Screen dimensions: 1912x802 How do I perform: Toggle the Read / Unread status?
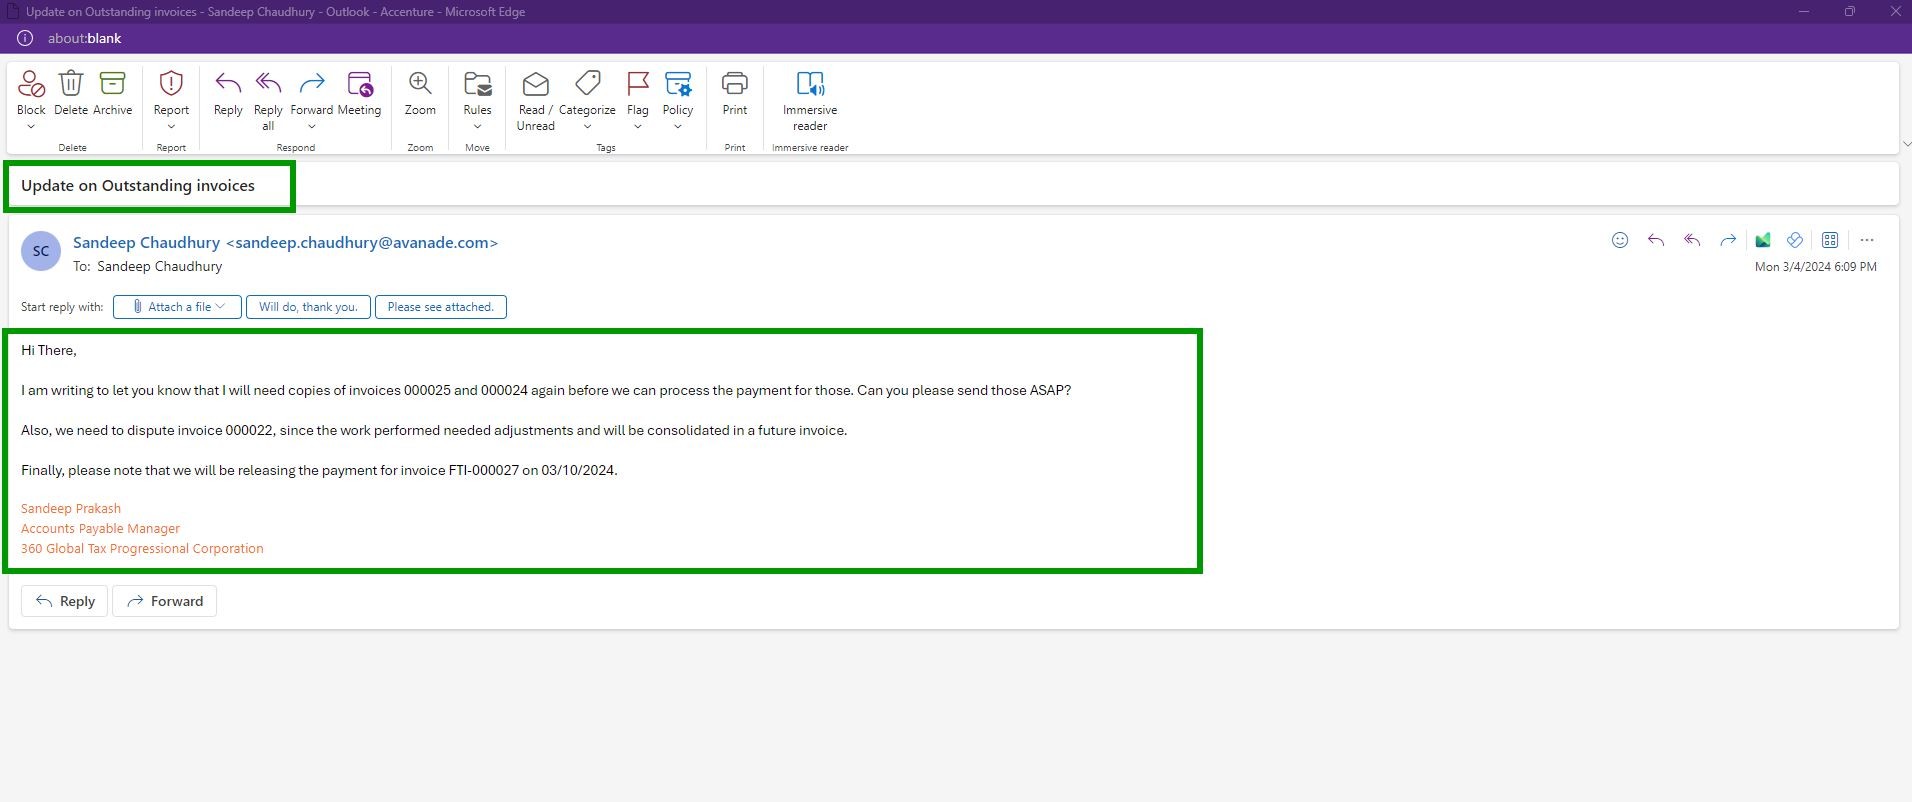(x=535, y=84)
